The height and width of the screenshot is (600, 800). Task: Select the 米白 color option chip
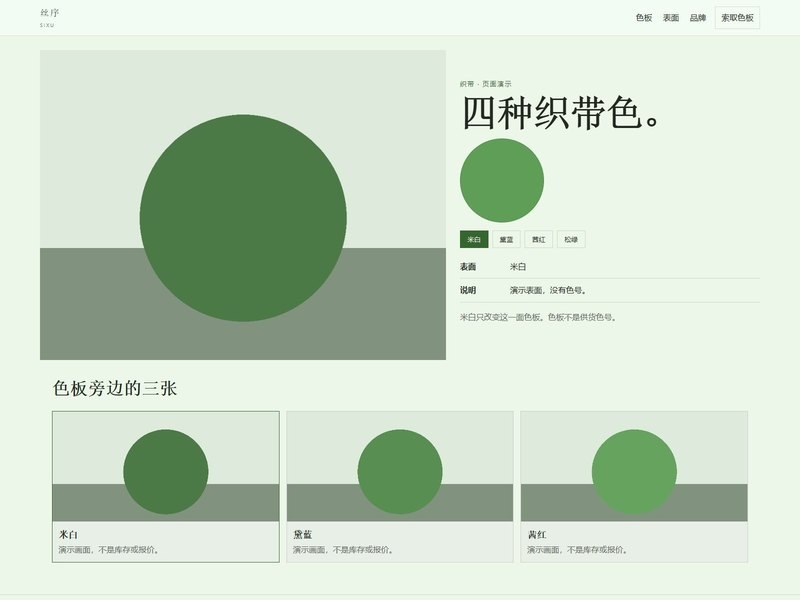pos(474,239)
